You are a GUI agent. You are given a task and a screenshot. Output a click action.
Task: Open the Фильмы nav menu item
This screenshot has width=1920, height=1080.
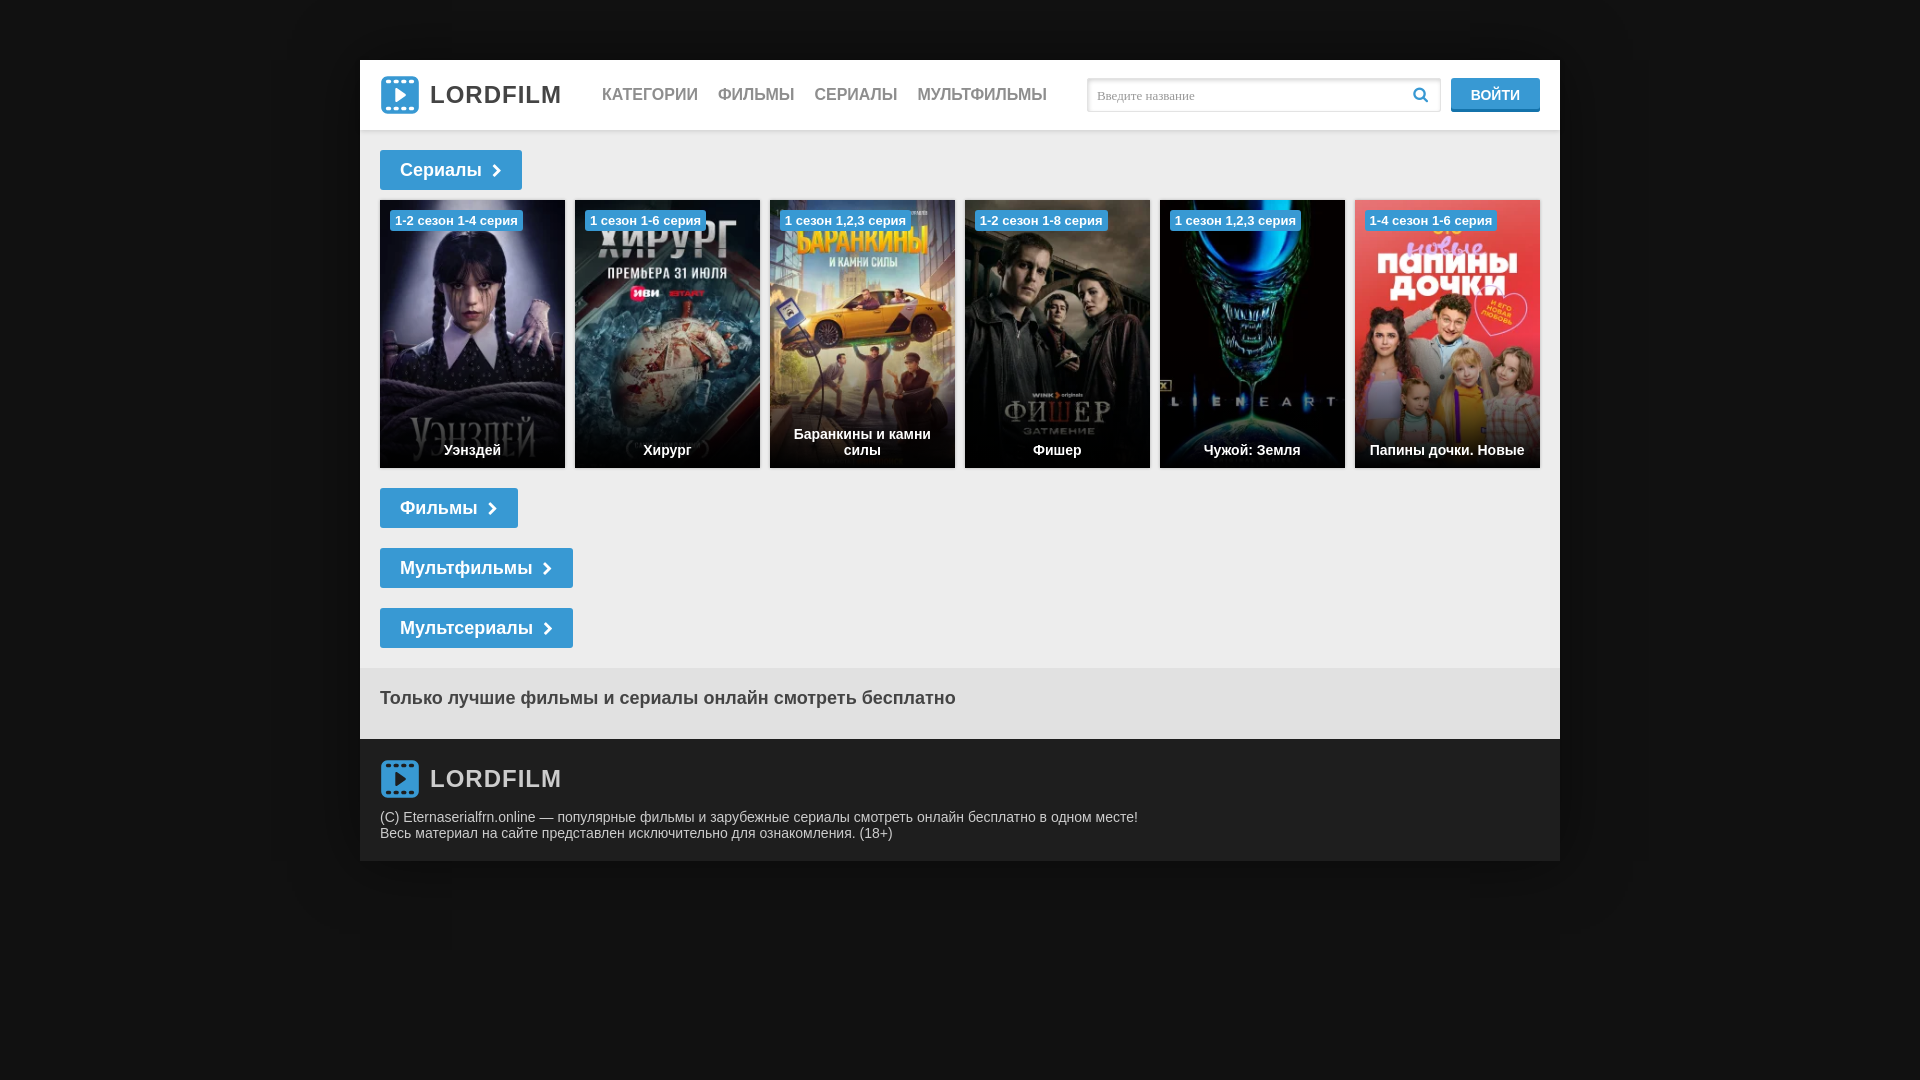pyautogui.click(x=756, y=95)
